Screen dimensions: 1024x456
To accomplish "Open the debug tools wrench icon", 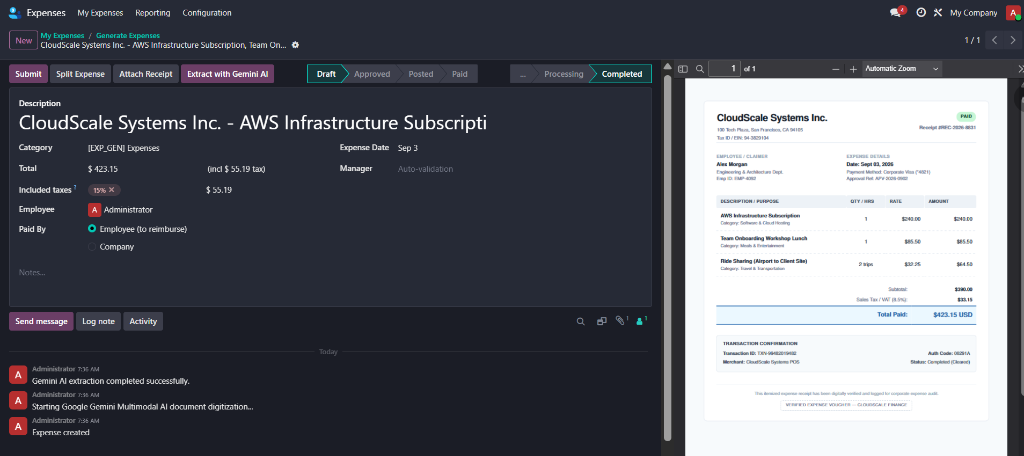I will pyautogui.click(x=938, y=12).
